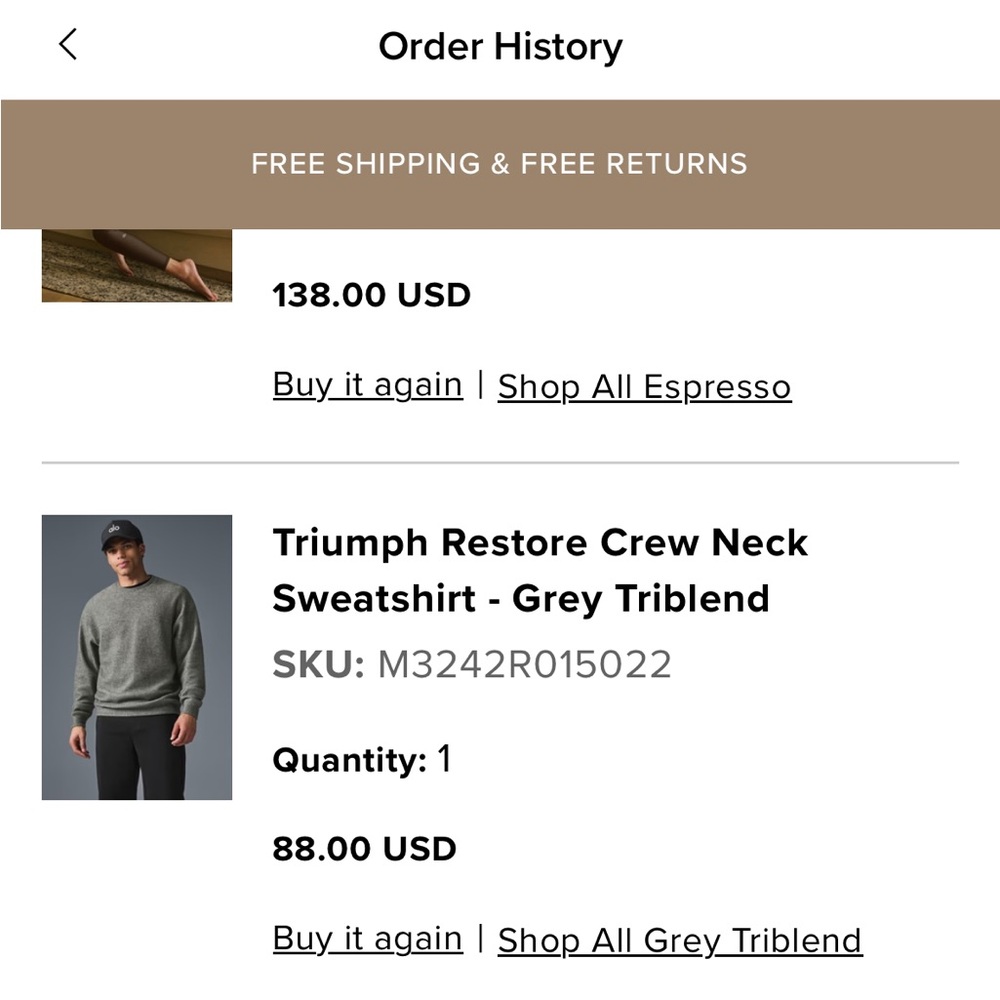Click the Quantity: 1 label

click(360, 759)
